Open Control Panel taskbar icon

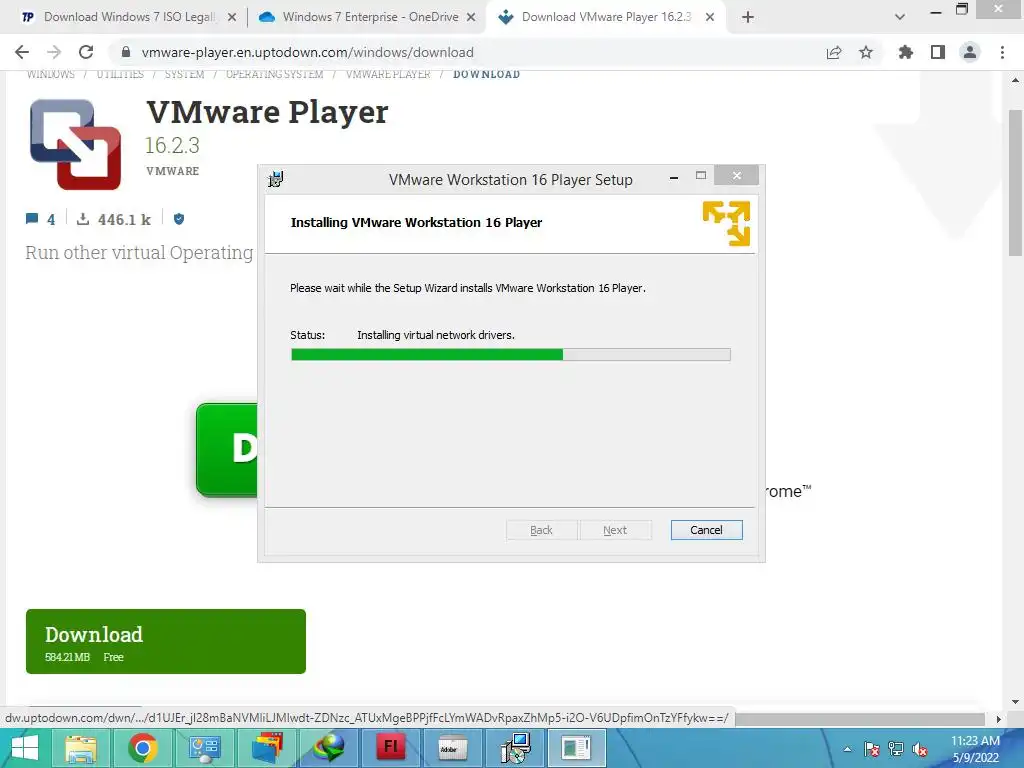tap(204, 748)
